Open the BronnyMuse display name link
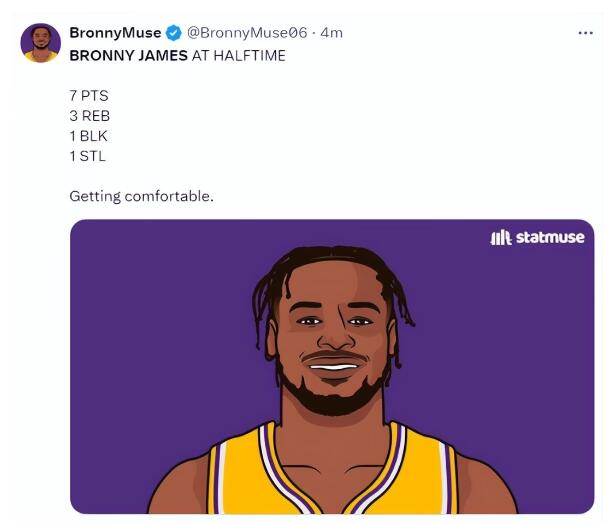This screenshot has width=613, height=522. (114, 33)
